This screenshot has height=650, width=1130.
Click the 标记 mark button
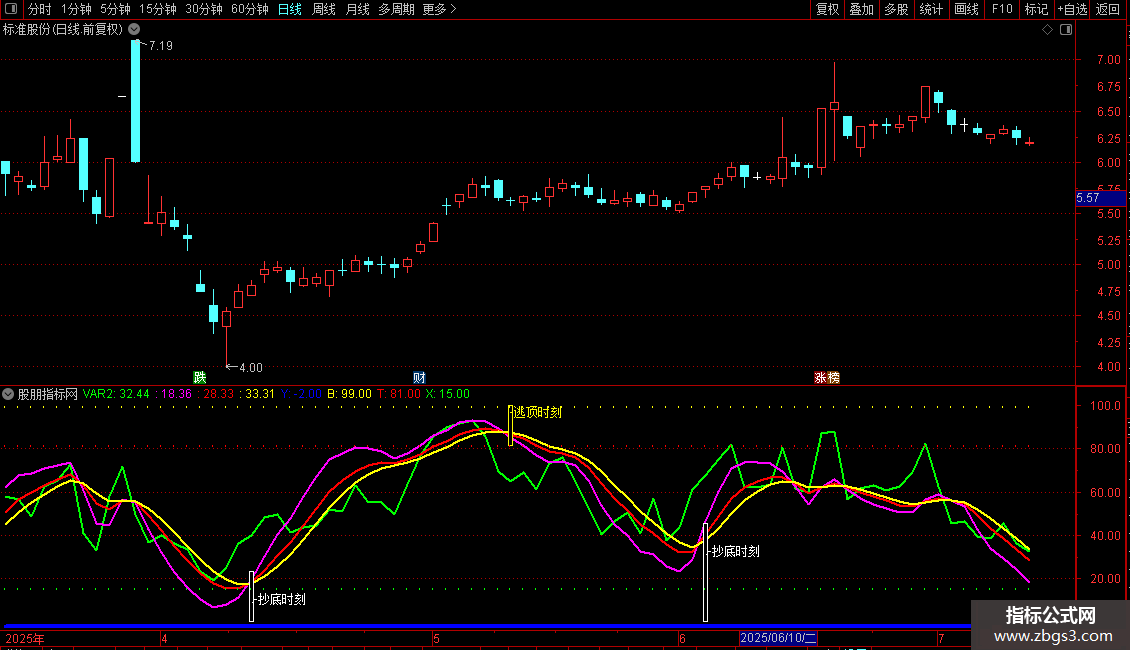tap(1036, 9)
